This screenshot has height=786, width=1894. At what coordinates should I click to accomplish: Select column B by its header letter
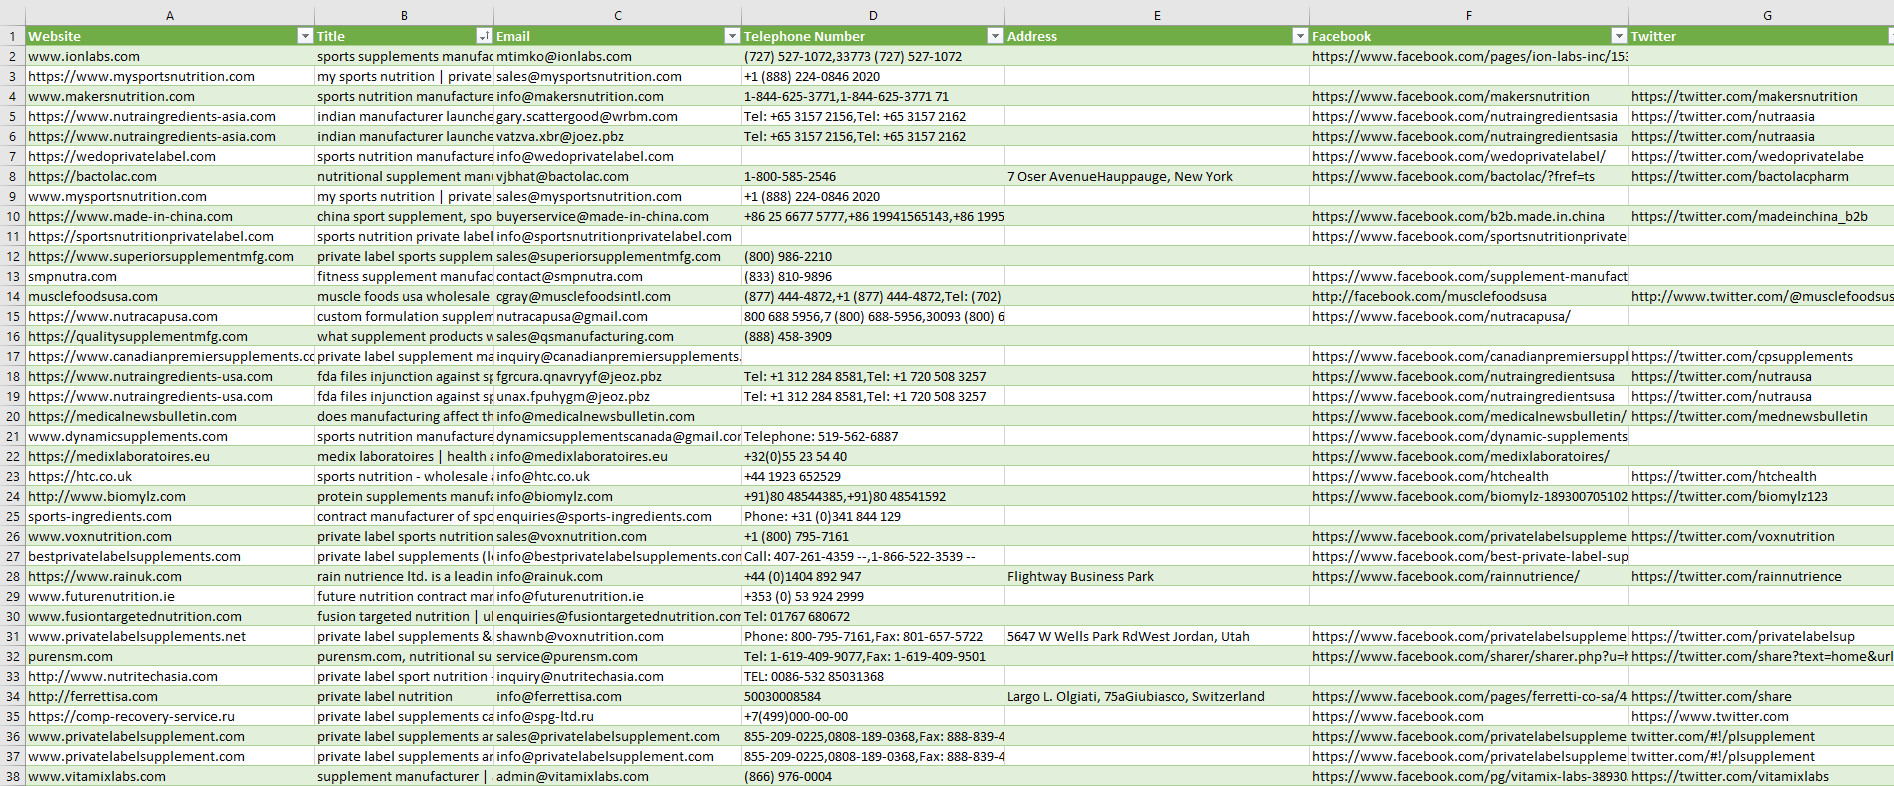404,15
